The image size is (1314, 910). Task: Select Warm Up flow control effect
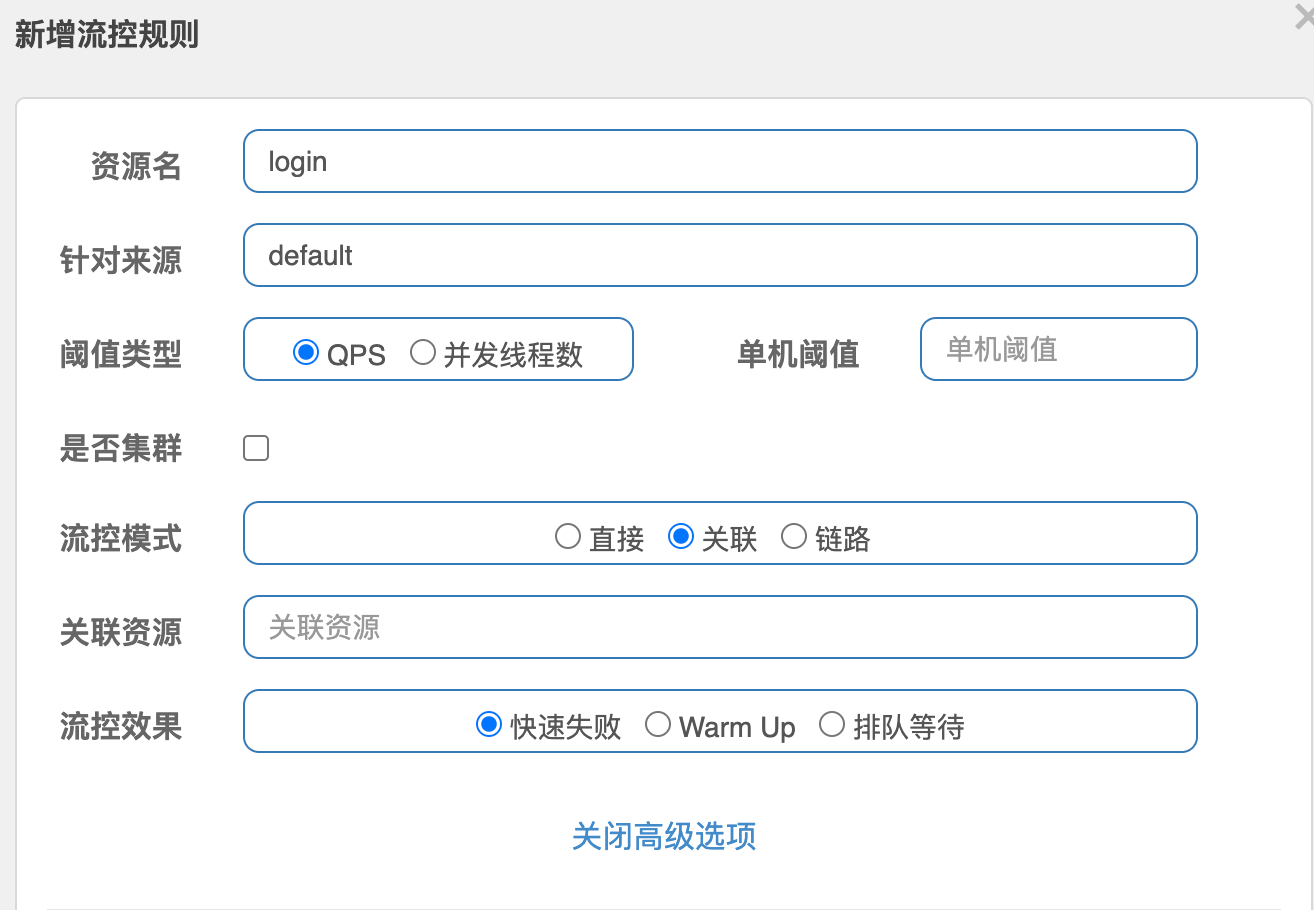pos(658,724)
